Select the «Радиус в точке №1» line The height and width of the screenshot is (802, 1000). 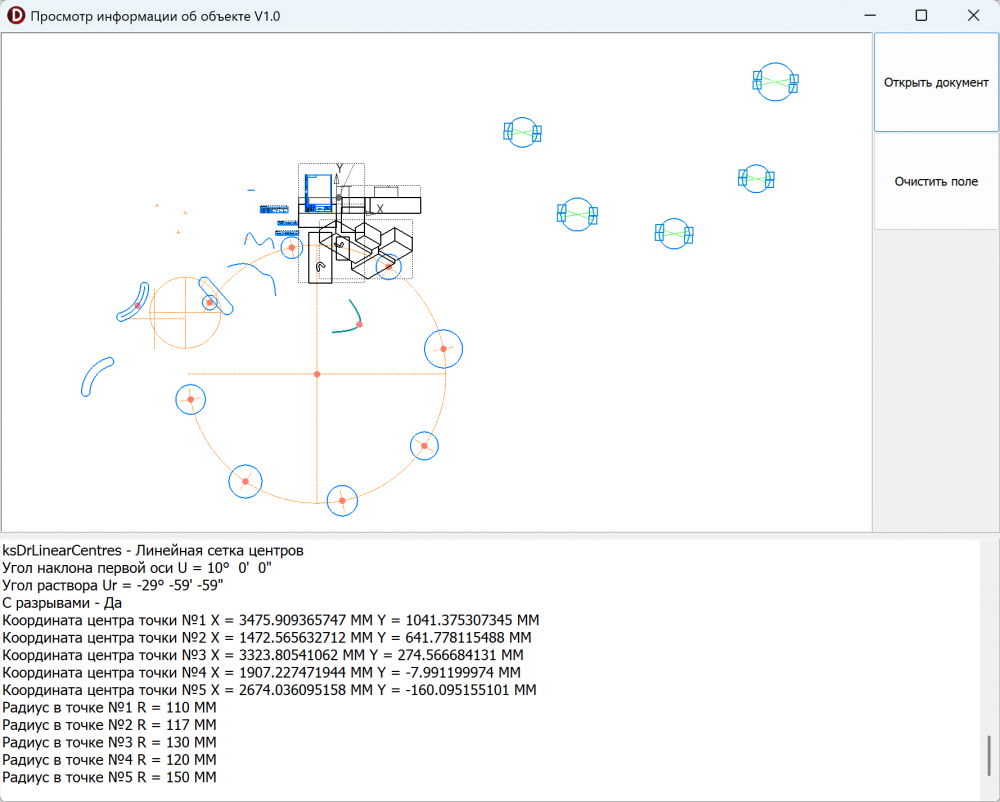pos(109,708)
